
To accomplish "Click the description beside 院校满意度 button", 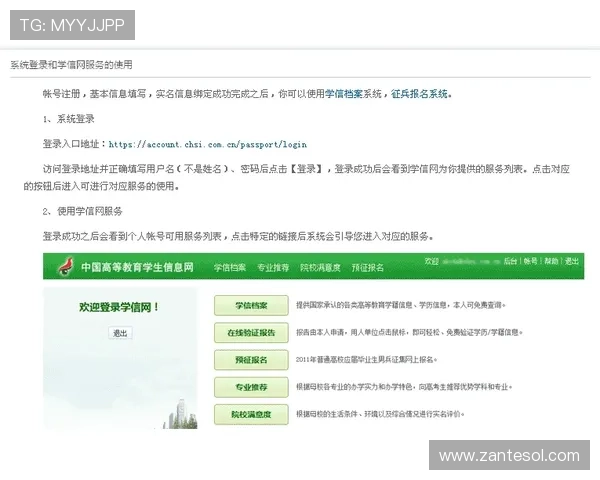I will click(x=380, y=414).
